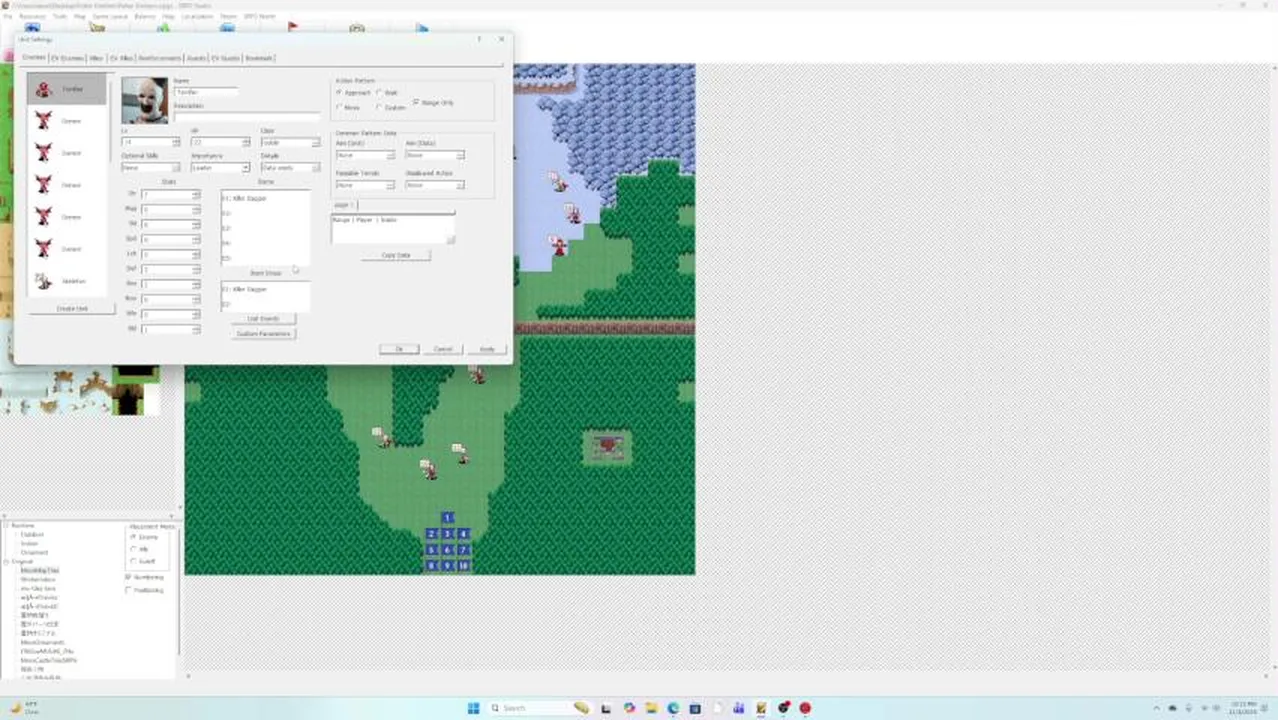Select Ornament in the Runtime tree
The image size is (1278, 720).
[34, 552]
